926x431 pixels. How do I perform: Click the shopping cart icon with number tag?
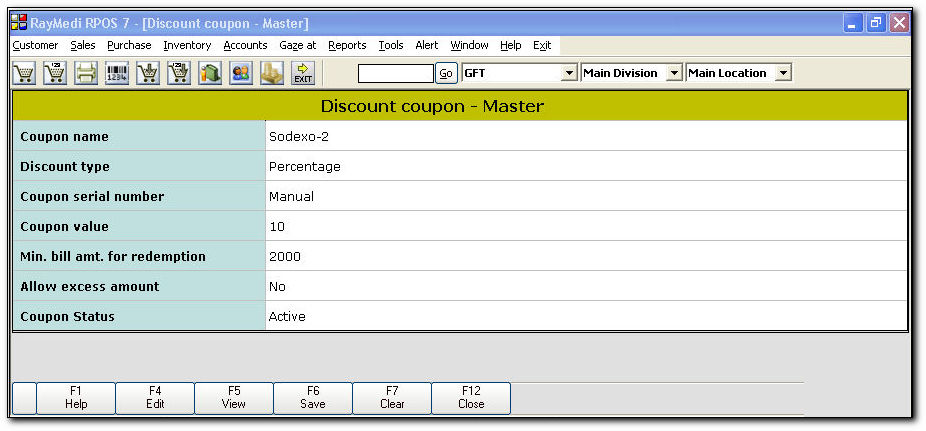coord(55,73)
